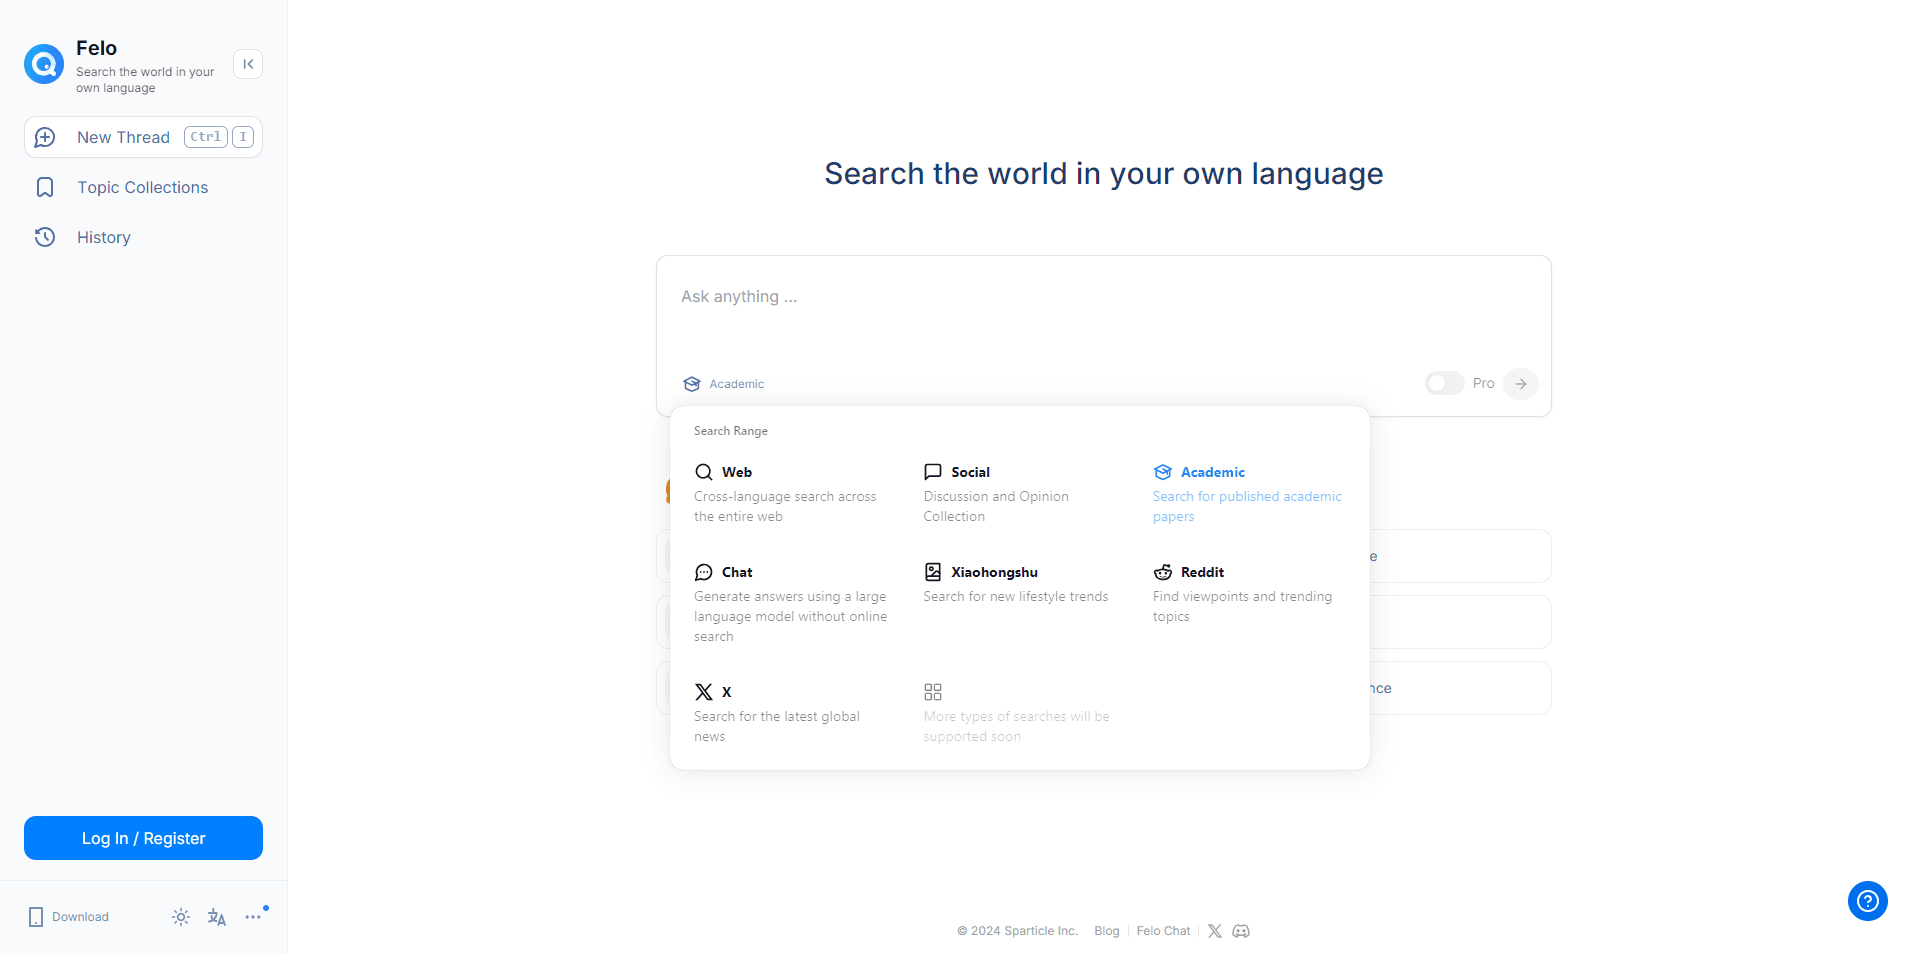
Task: Click the History clock icon
Action: (x=45, y=237)
